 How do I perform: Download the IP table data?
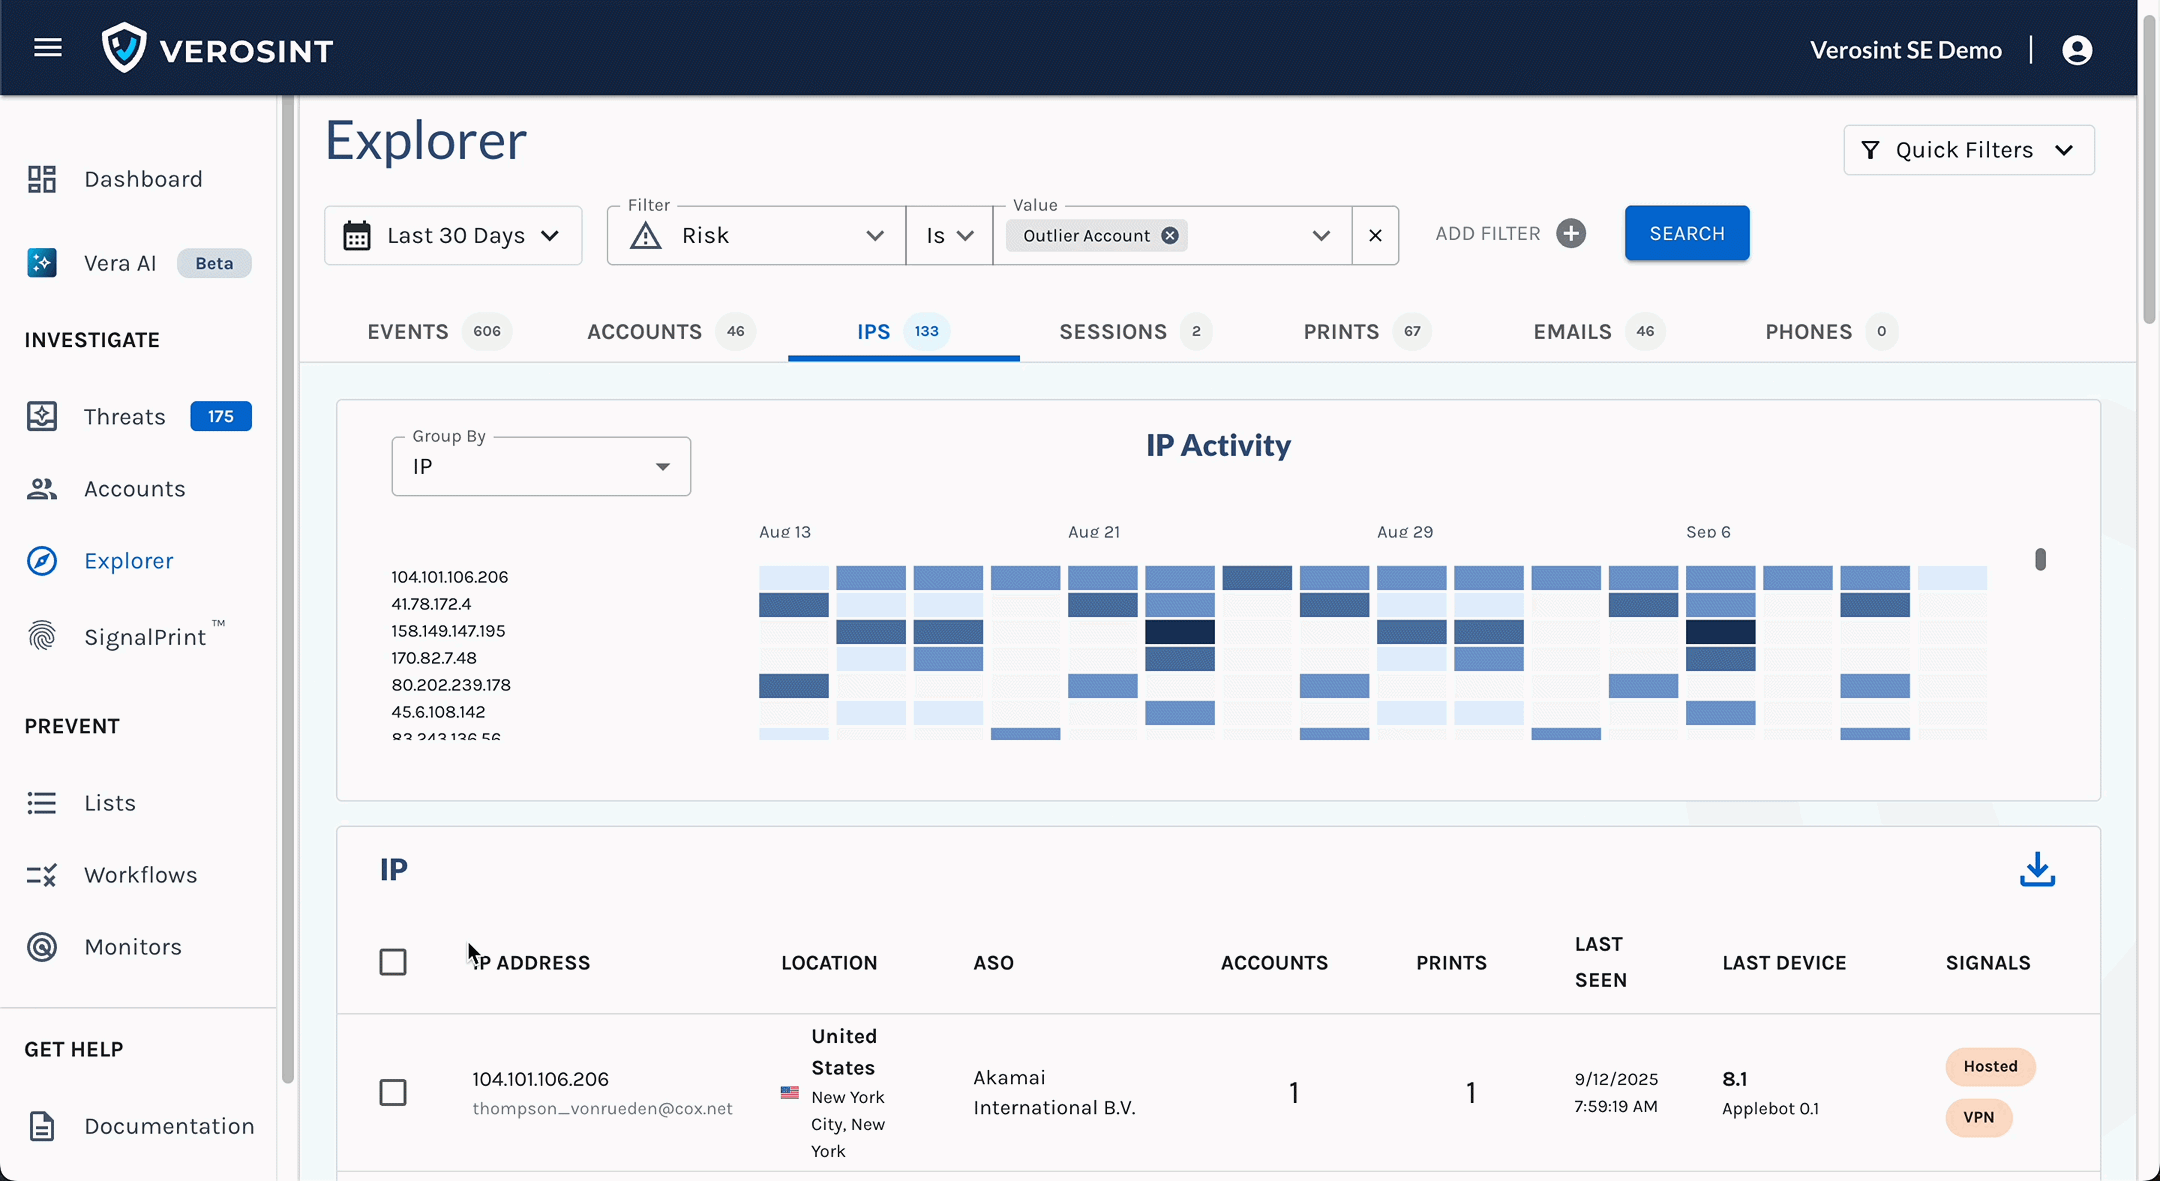coord(2037,870)
